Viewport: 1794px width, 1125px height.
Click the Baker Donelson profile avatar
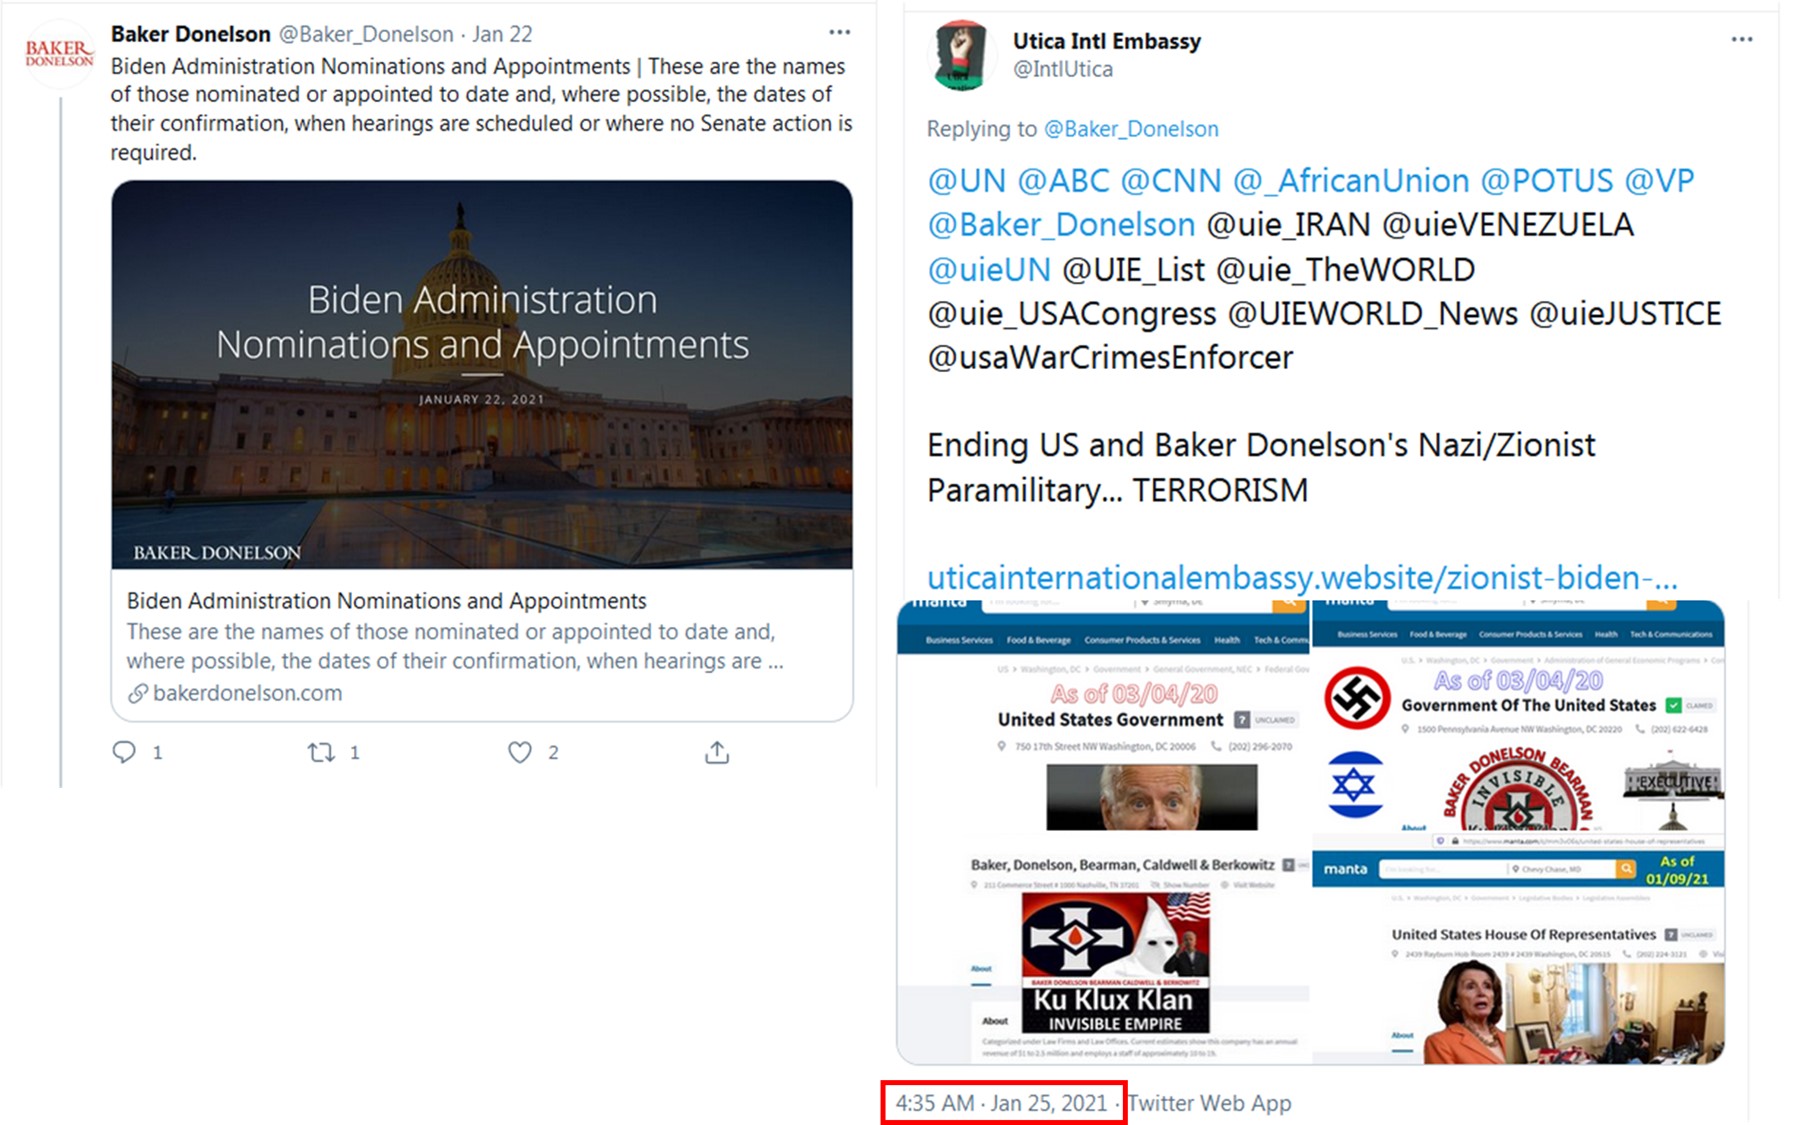[x=59, y=54]
